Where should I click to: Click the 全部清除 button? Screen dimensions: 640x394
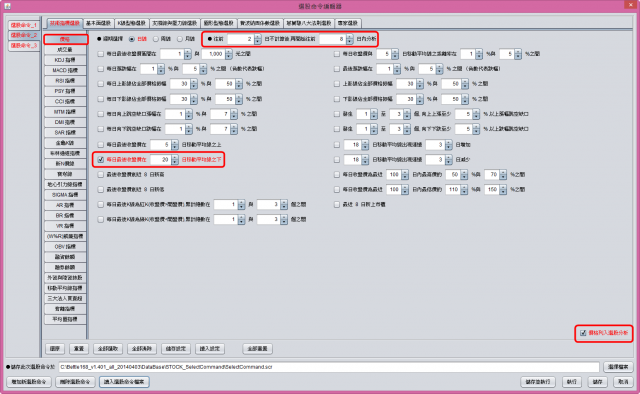click(142, 349)
